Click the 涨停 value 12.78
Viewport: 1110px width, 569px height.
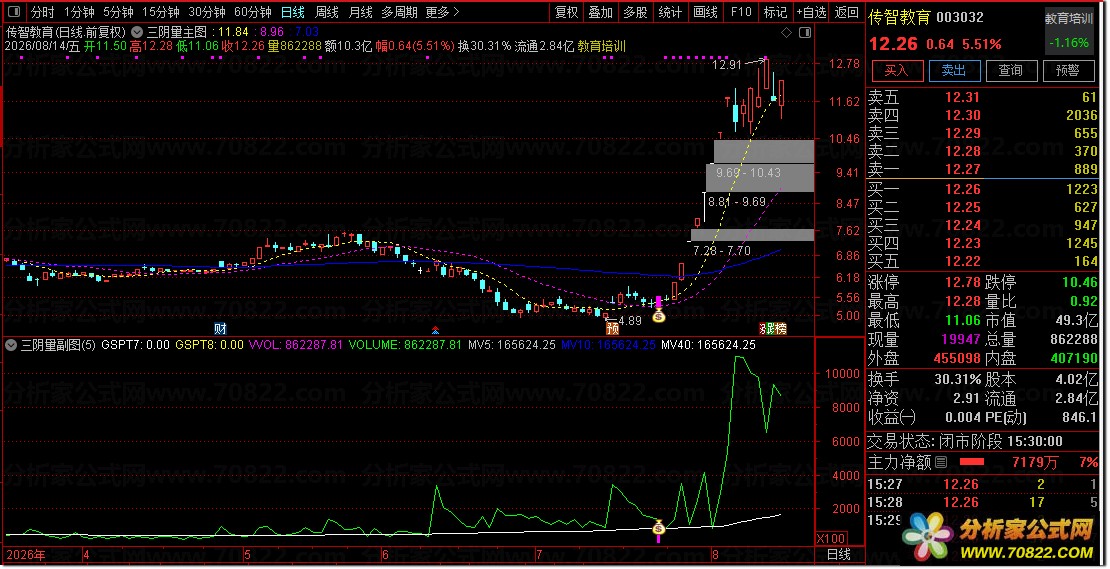tap(963, 282)
